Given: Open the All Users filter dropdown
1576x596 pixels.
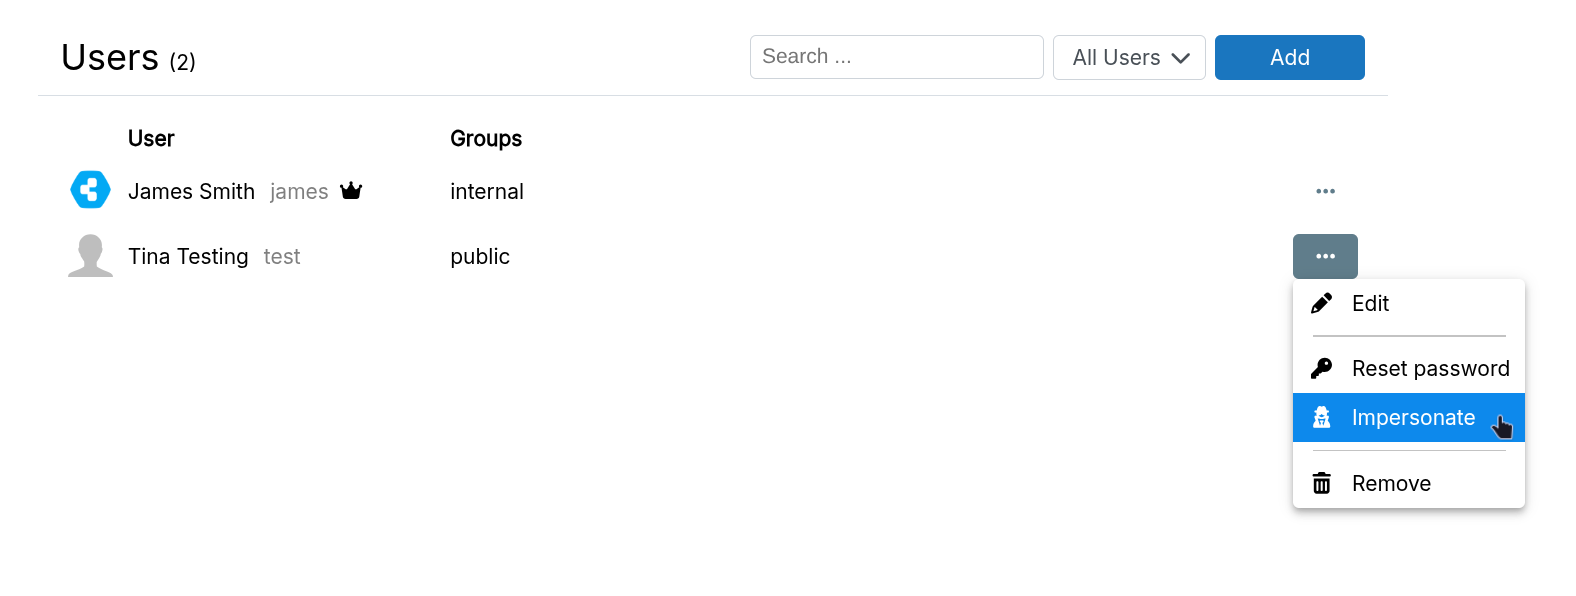Looking at the screenshot, I should (1129, 58).
